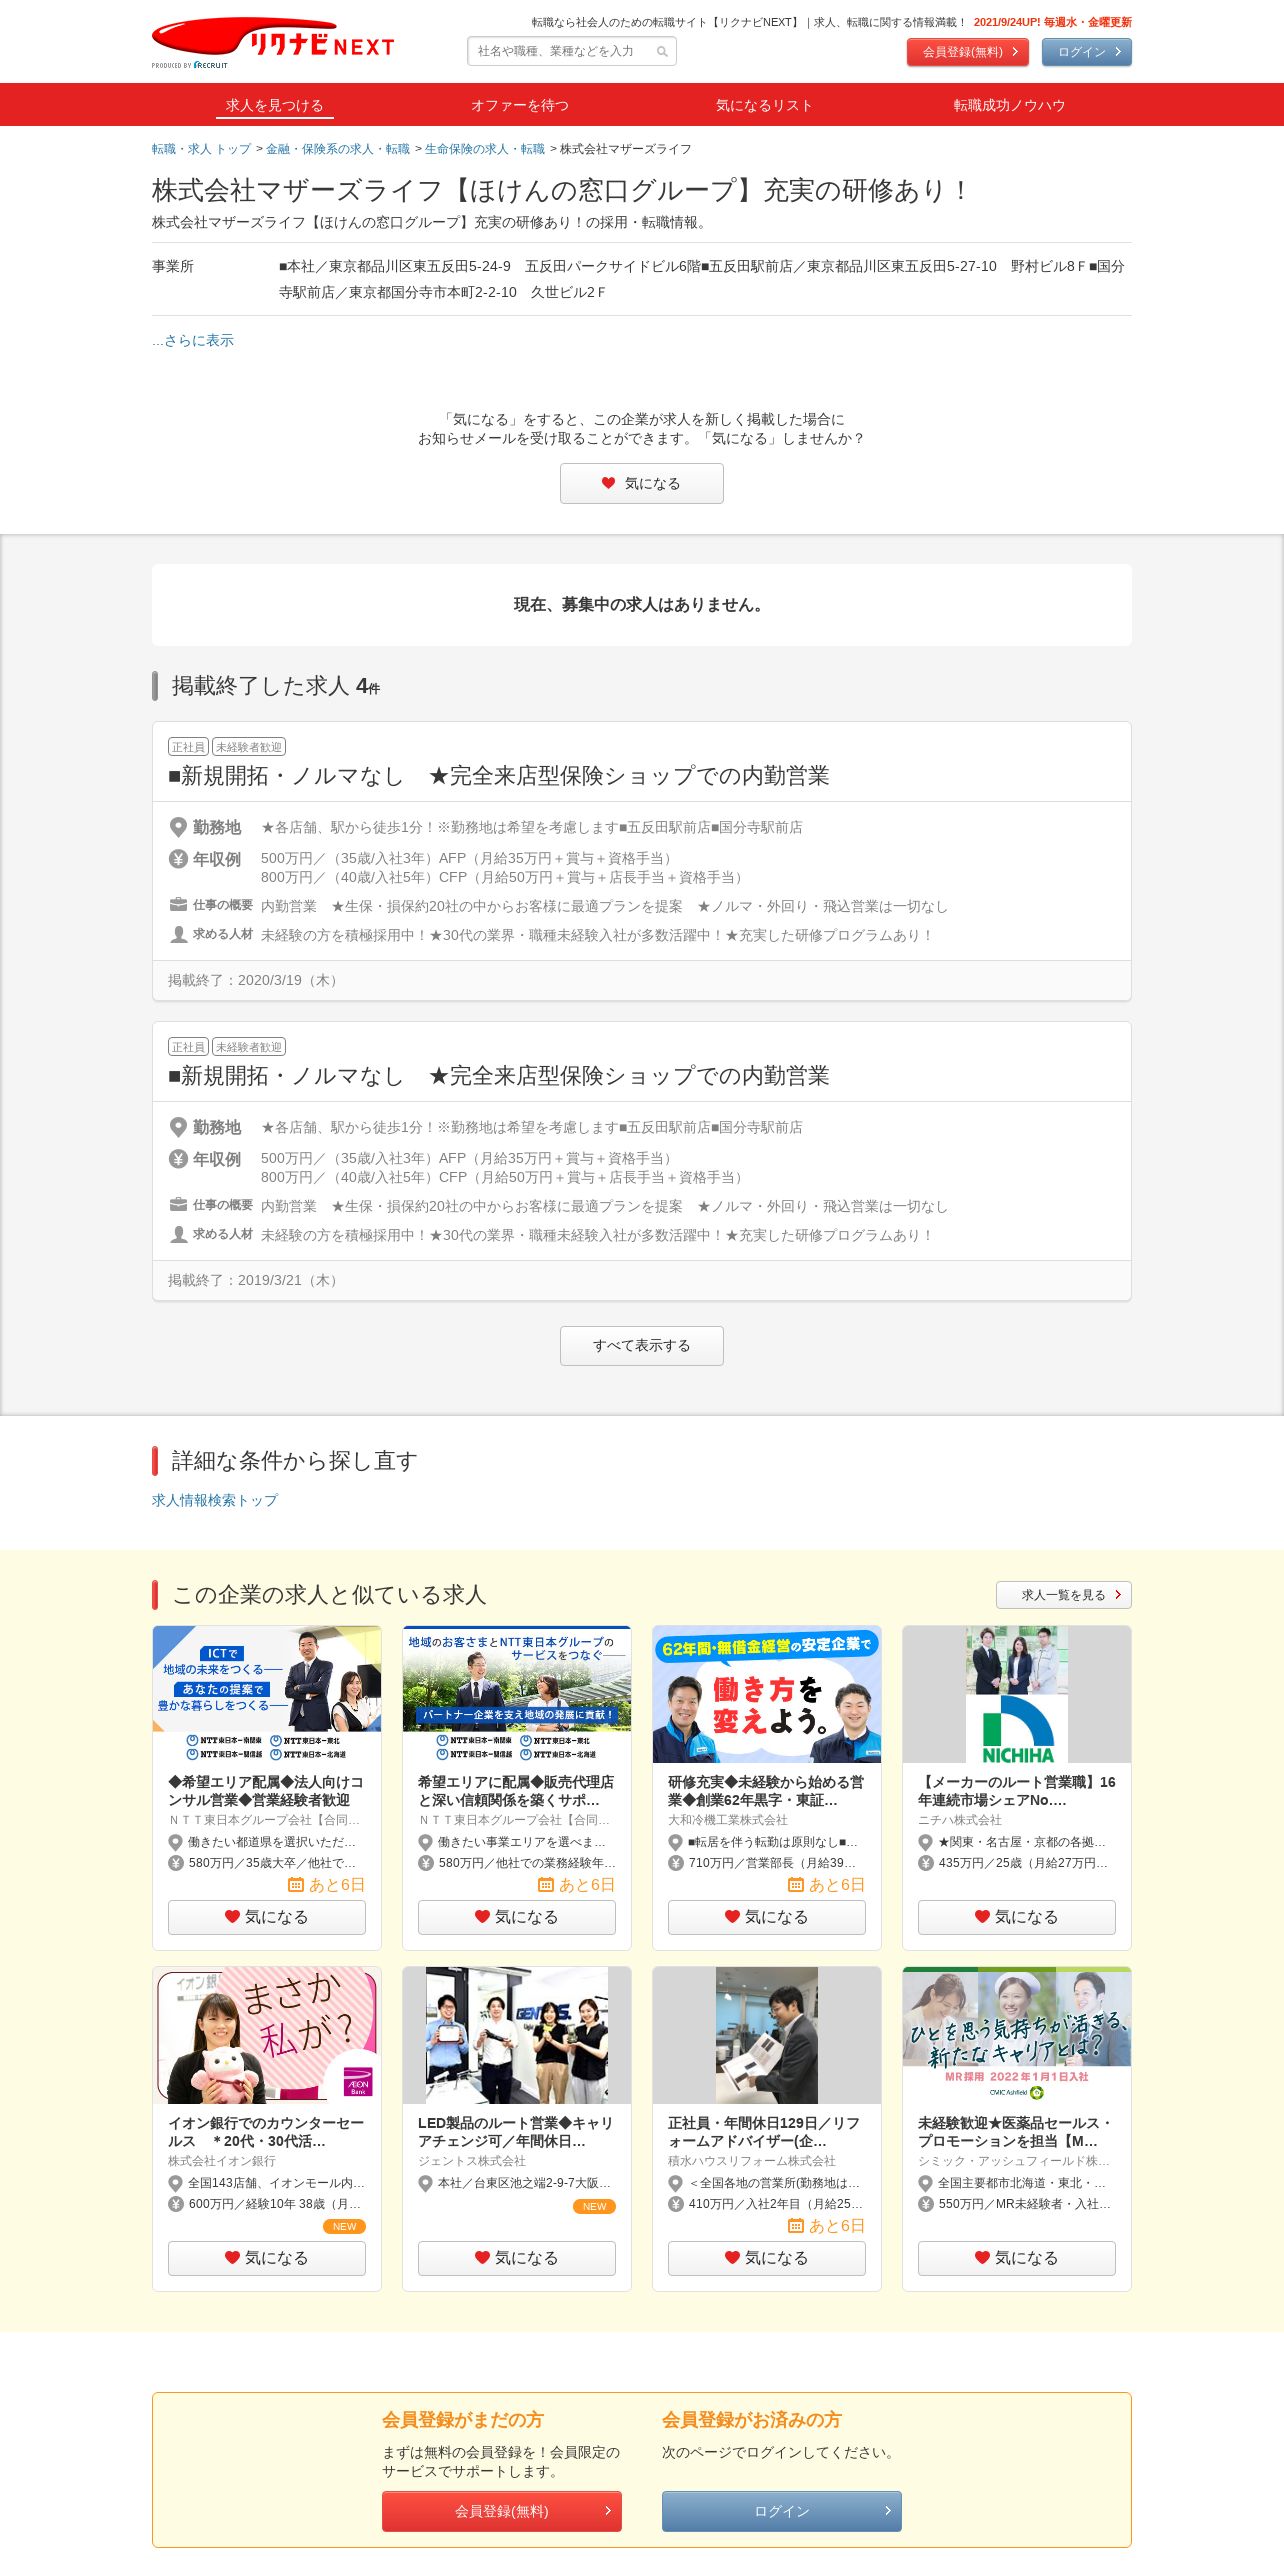Open ◆希望エリア配属◆法人向けコンサル営業 job title

pos(266,1791)
